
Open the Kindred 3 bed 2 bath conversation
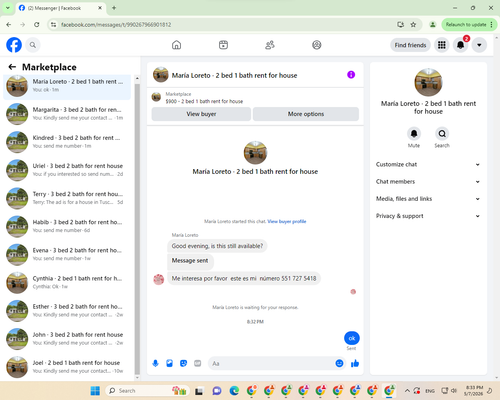point(67,142)
